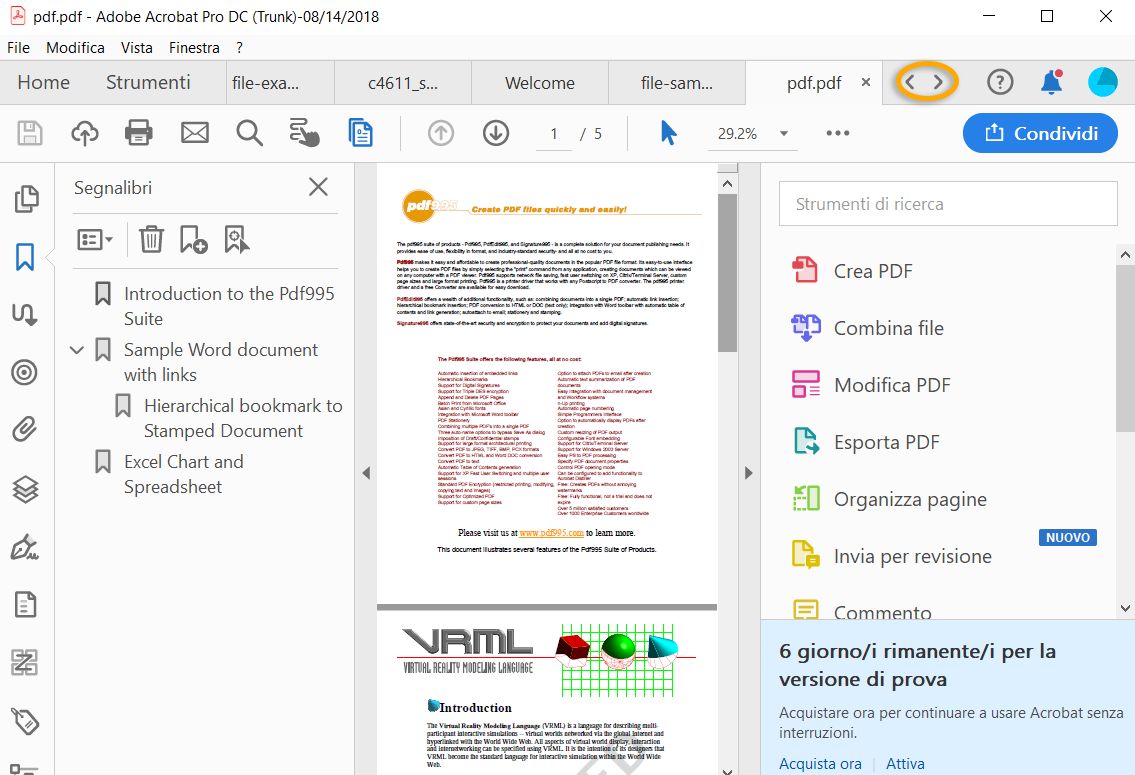Image resolution: width=1135 pixels, height=775 pixels.
Task: Show page thumbnails in the sidebar
Action: tap(26, 198)
